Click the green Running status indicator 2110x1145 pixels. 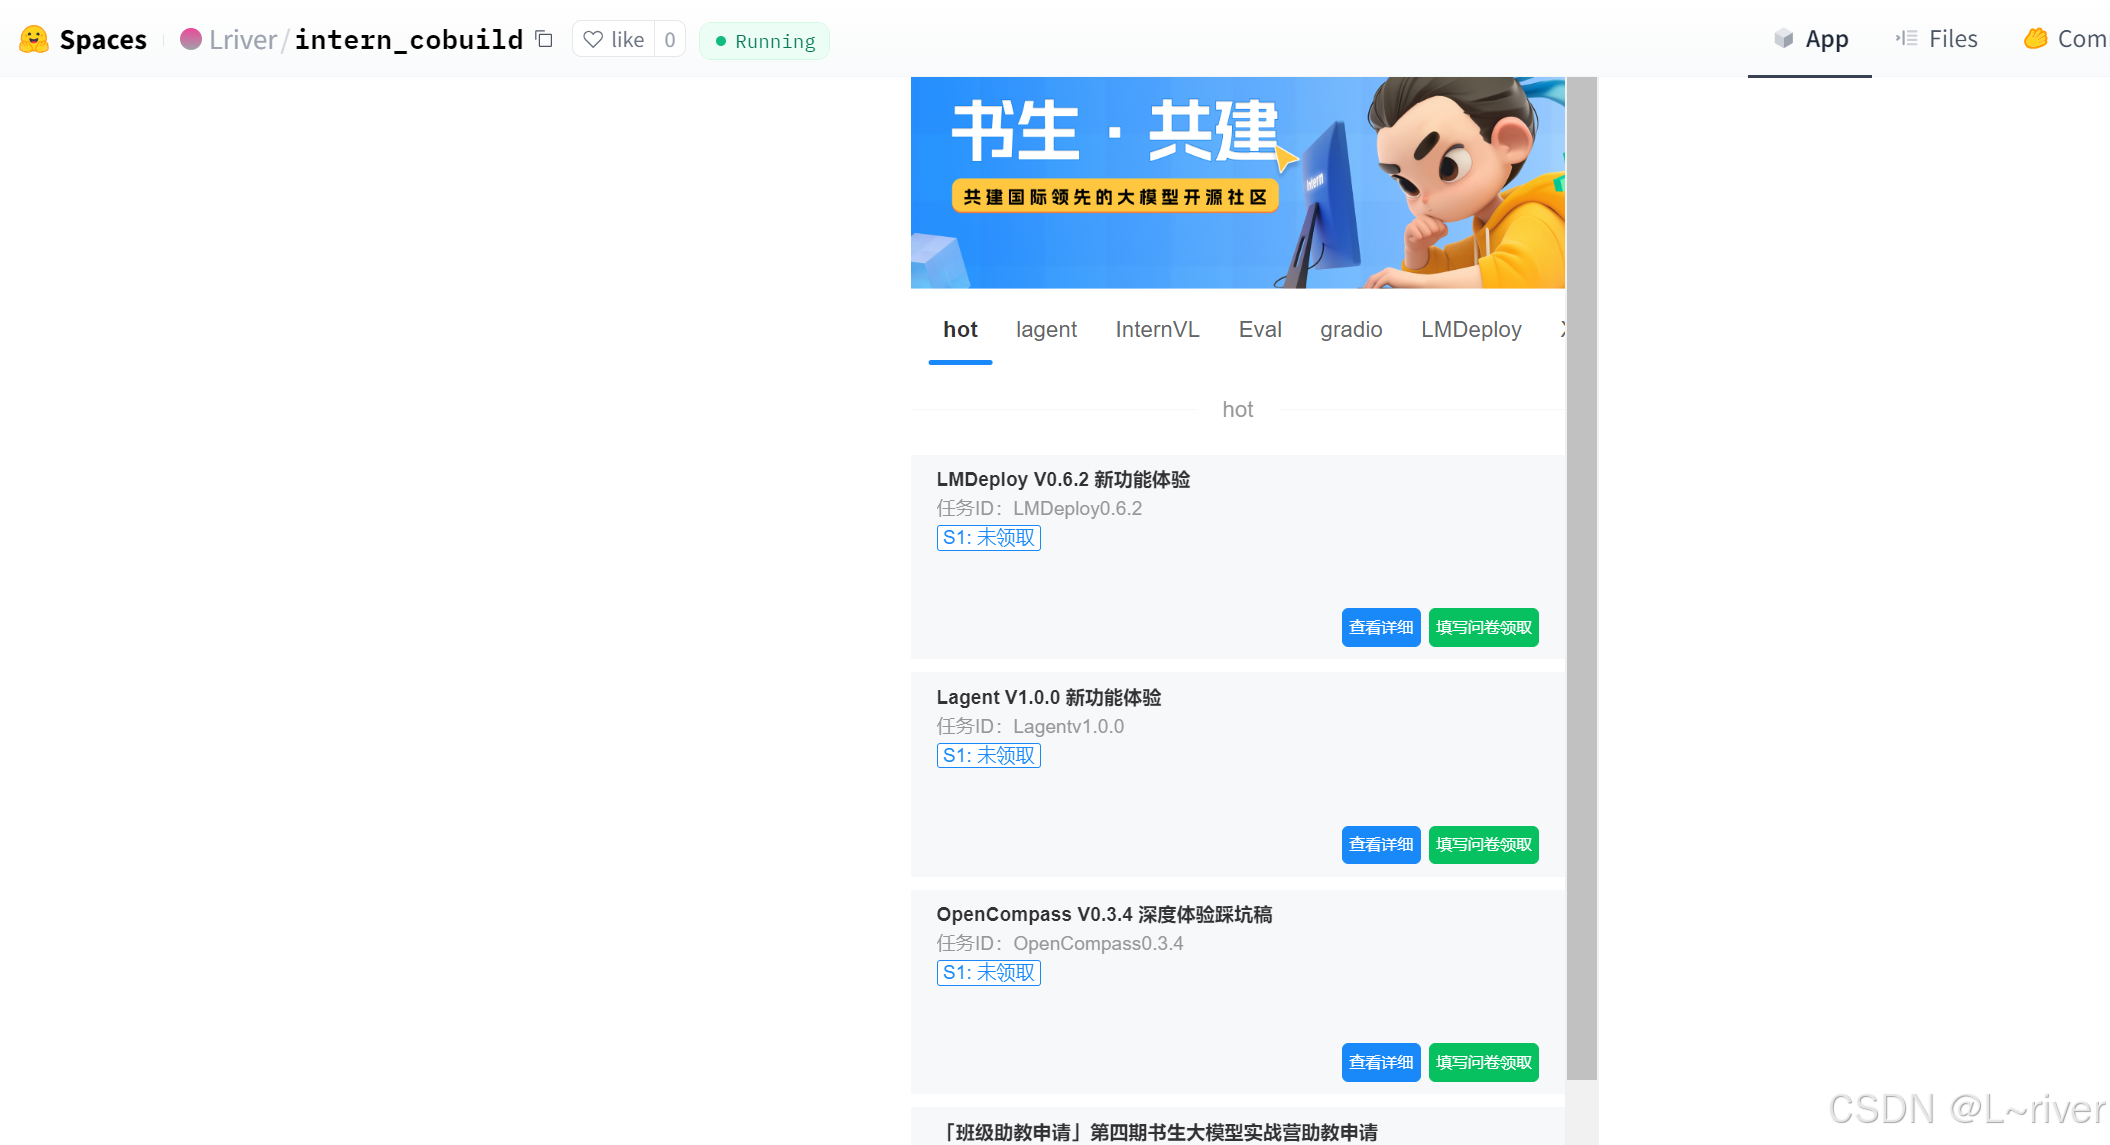(765, 41)
